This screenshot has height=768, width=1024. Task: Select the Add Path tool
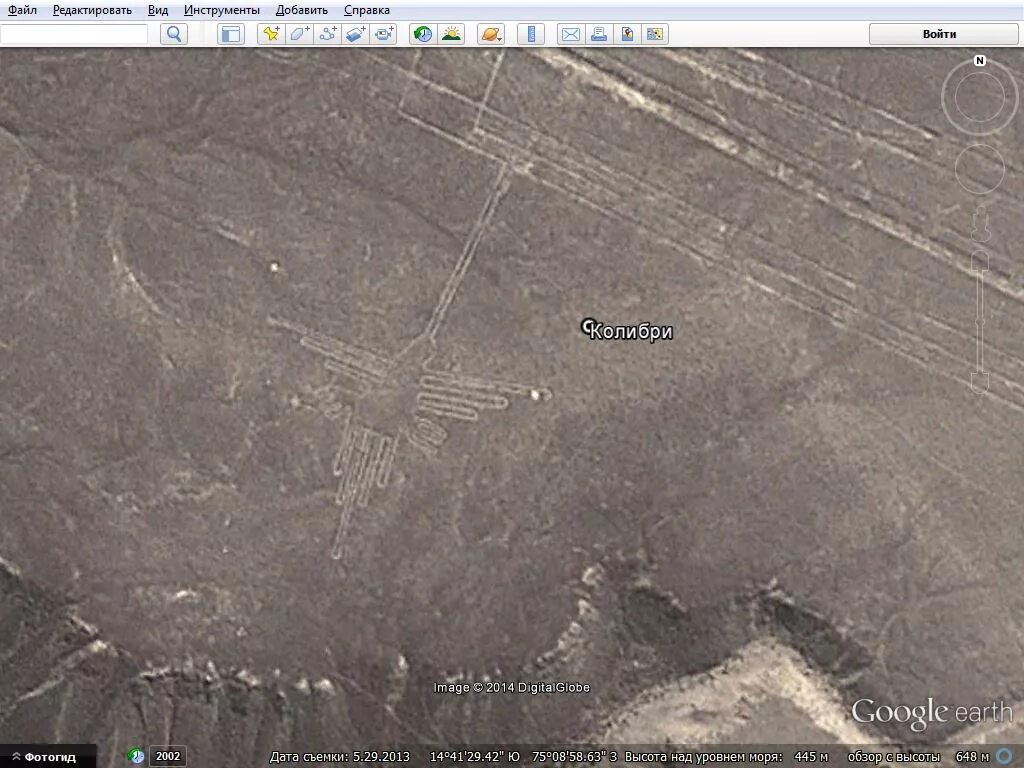327,34
